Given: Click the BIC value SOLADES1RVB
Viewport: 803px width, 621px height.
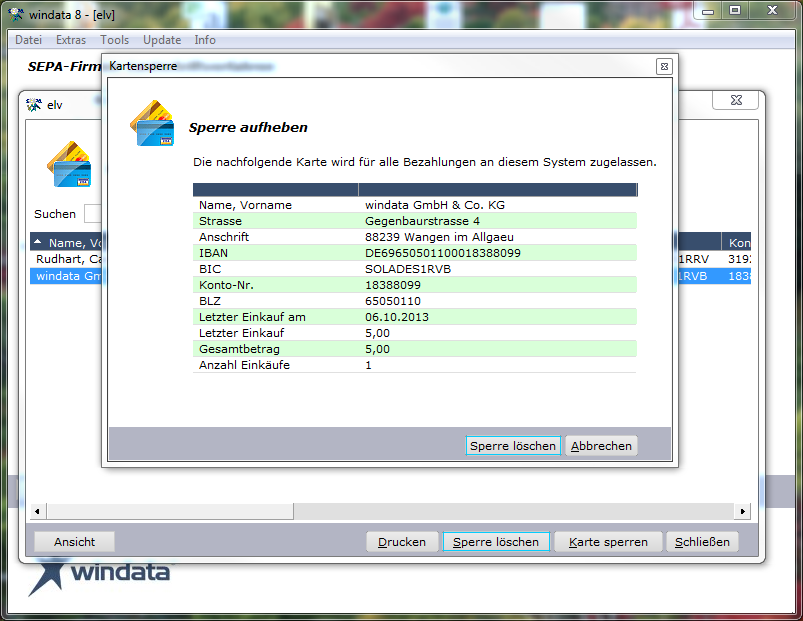Looking at the screenshot, I should [x=408, y=269].
